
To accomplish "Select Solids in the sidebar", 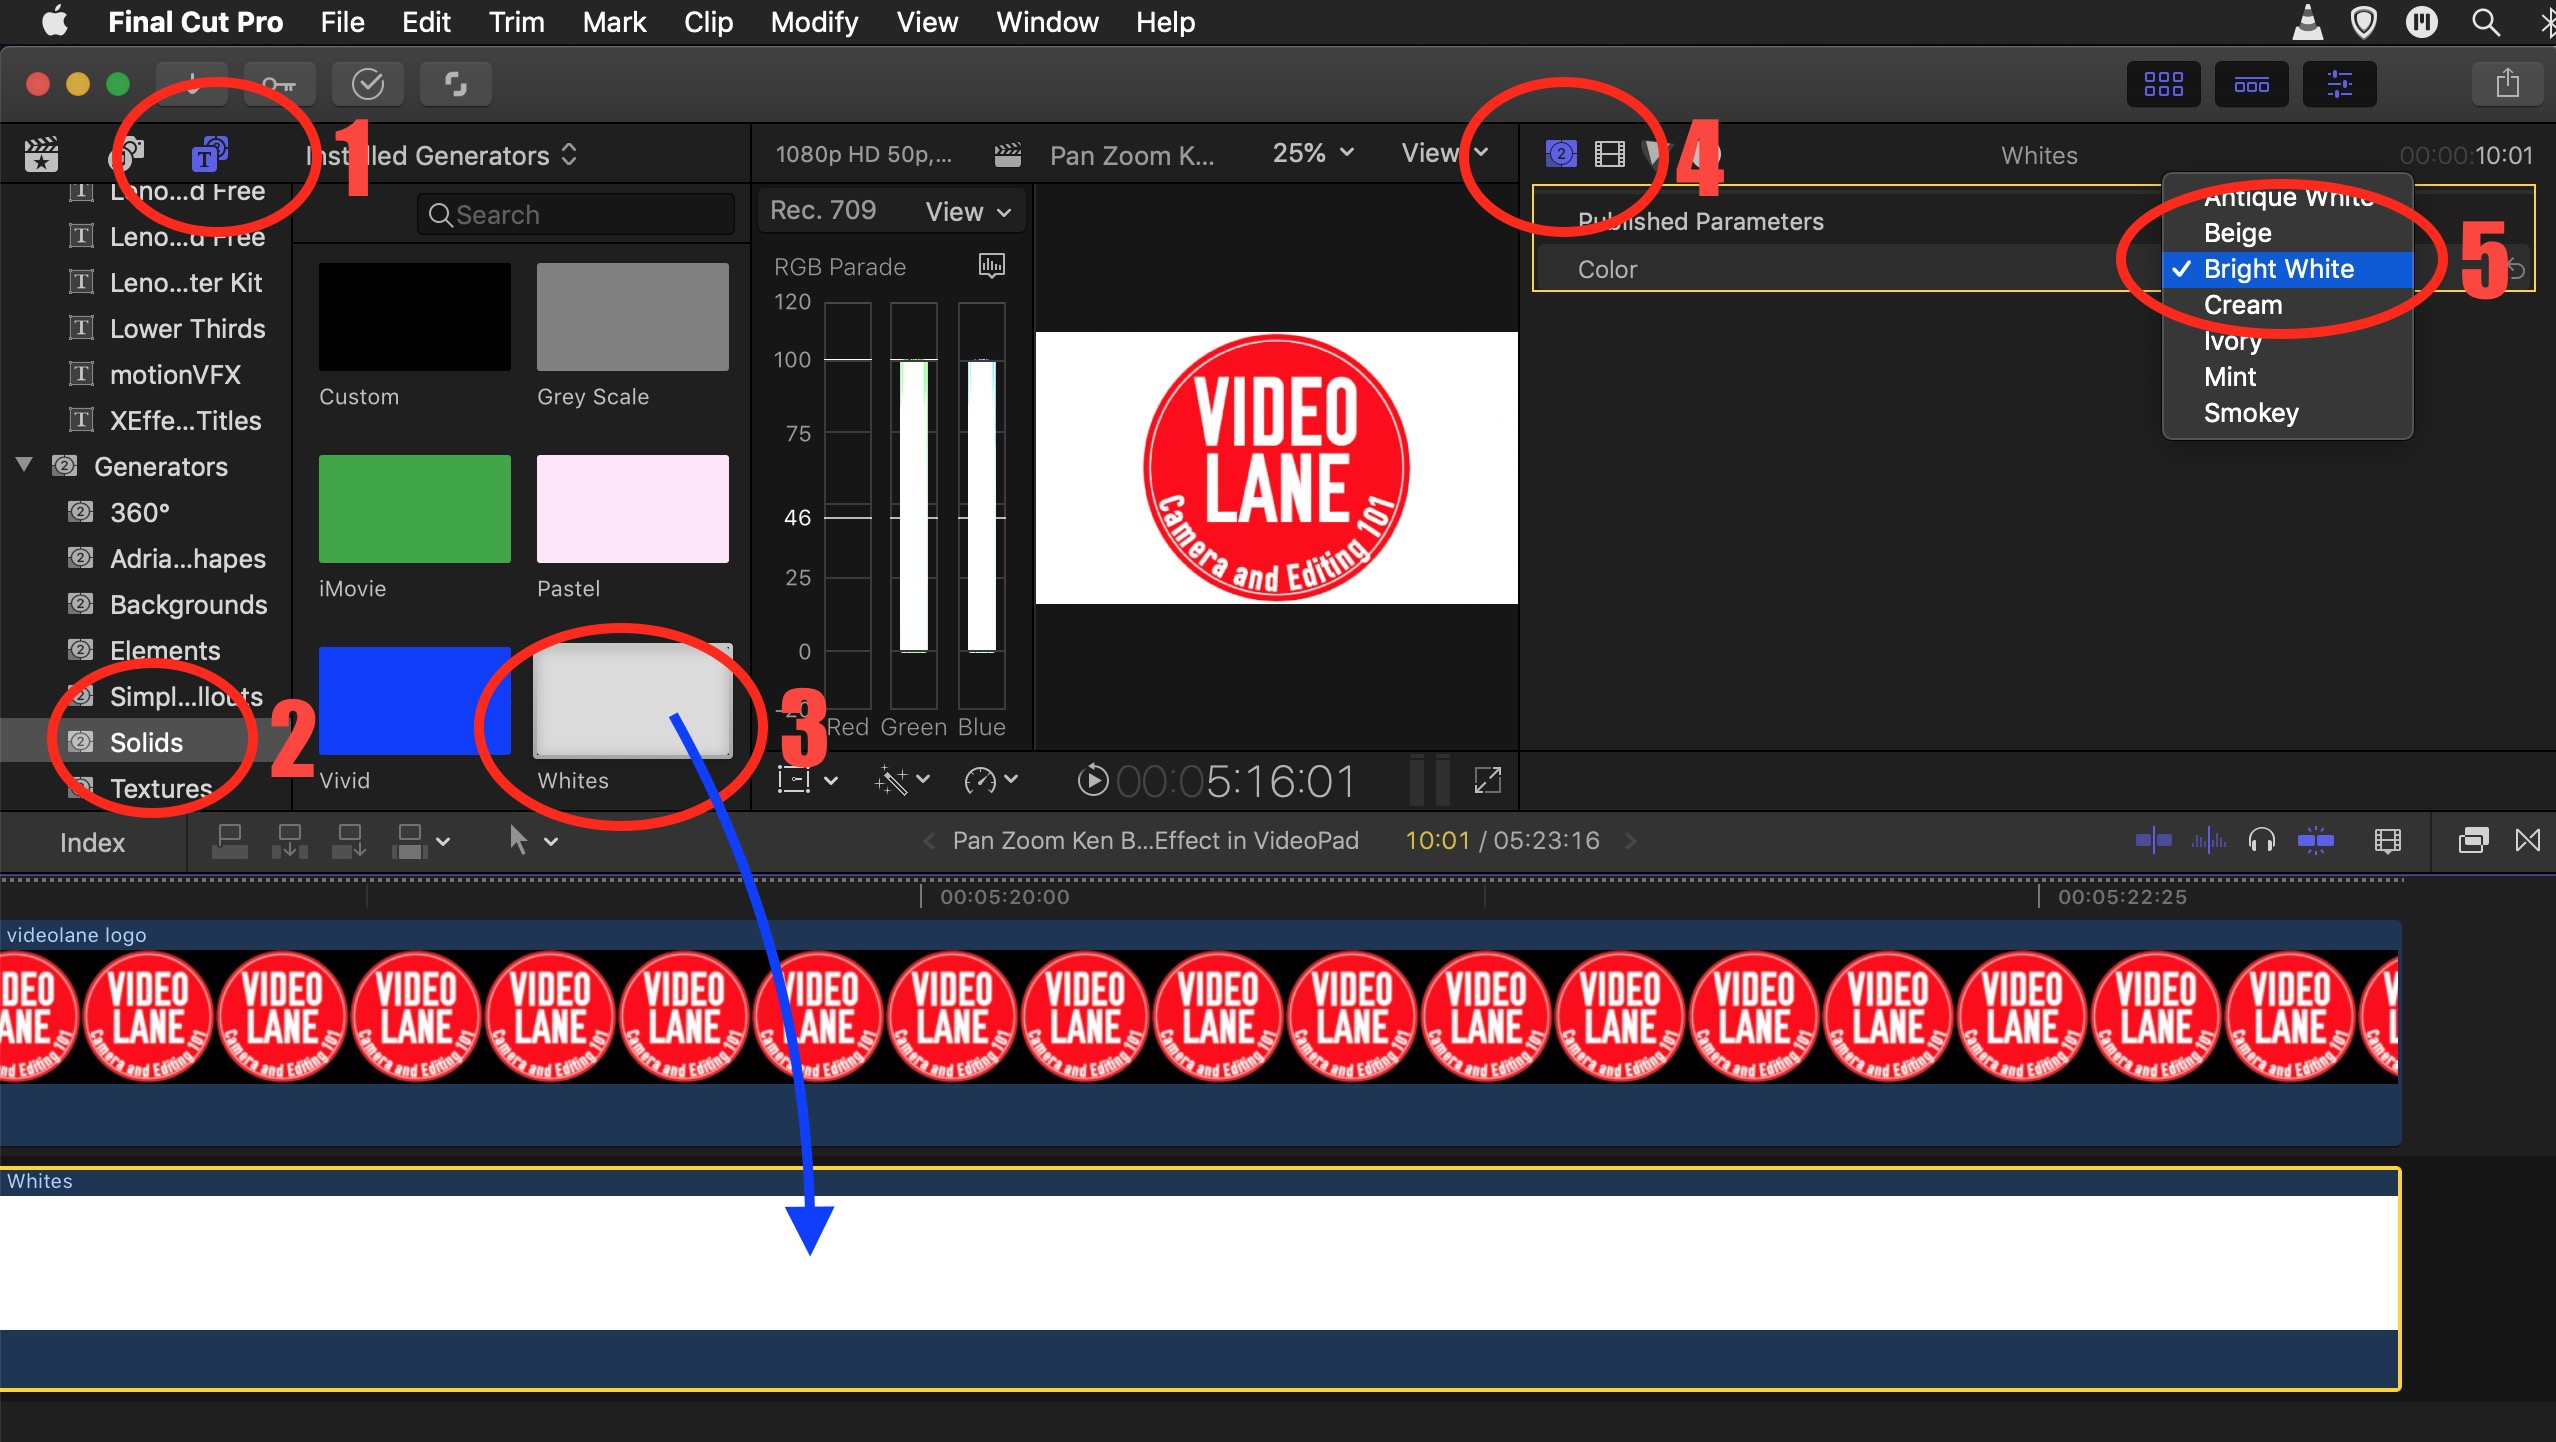I will click(x=146, y=742).
